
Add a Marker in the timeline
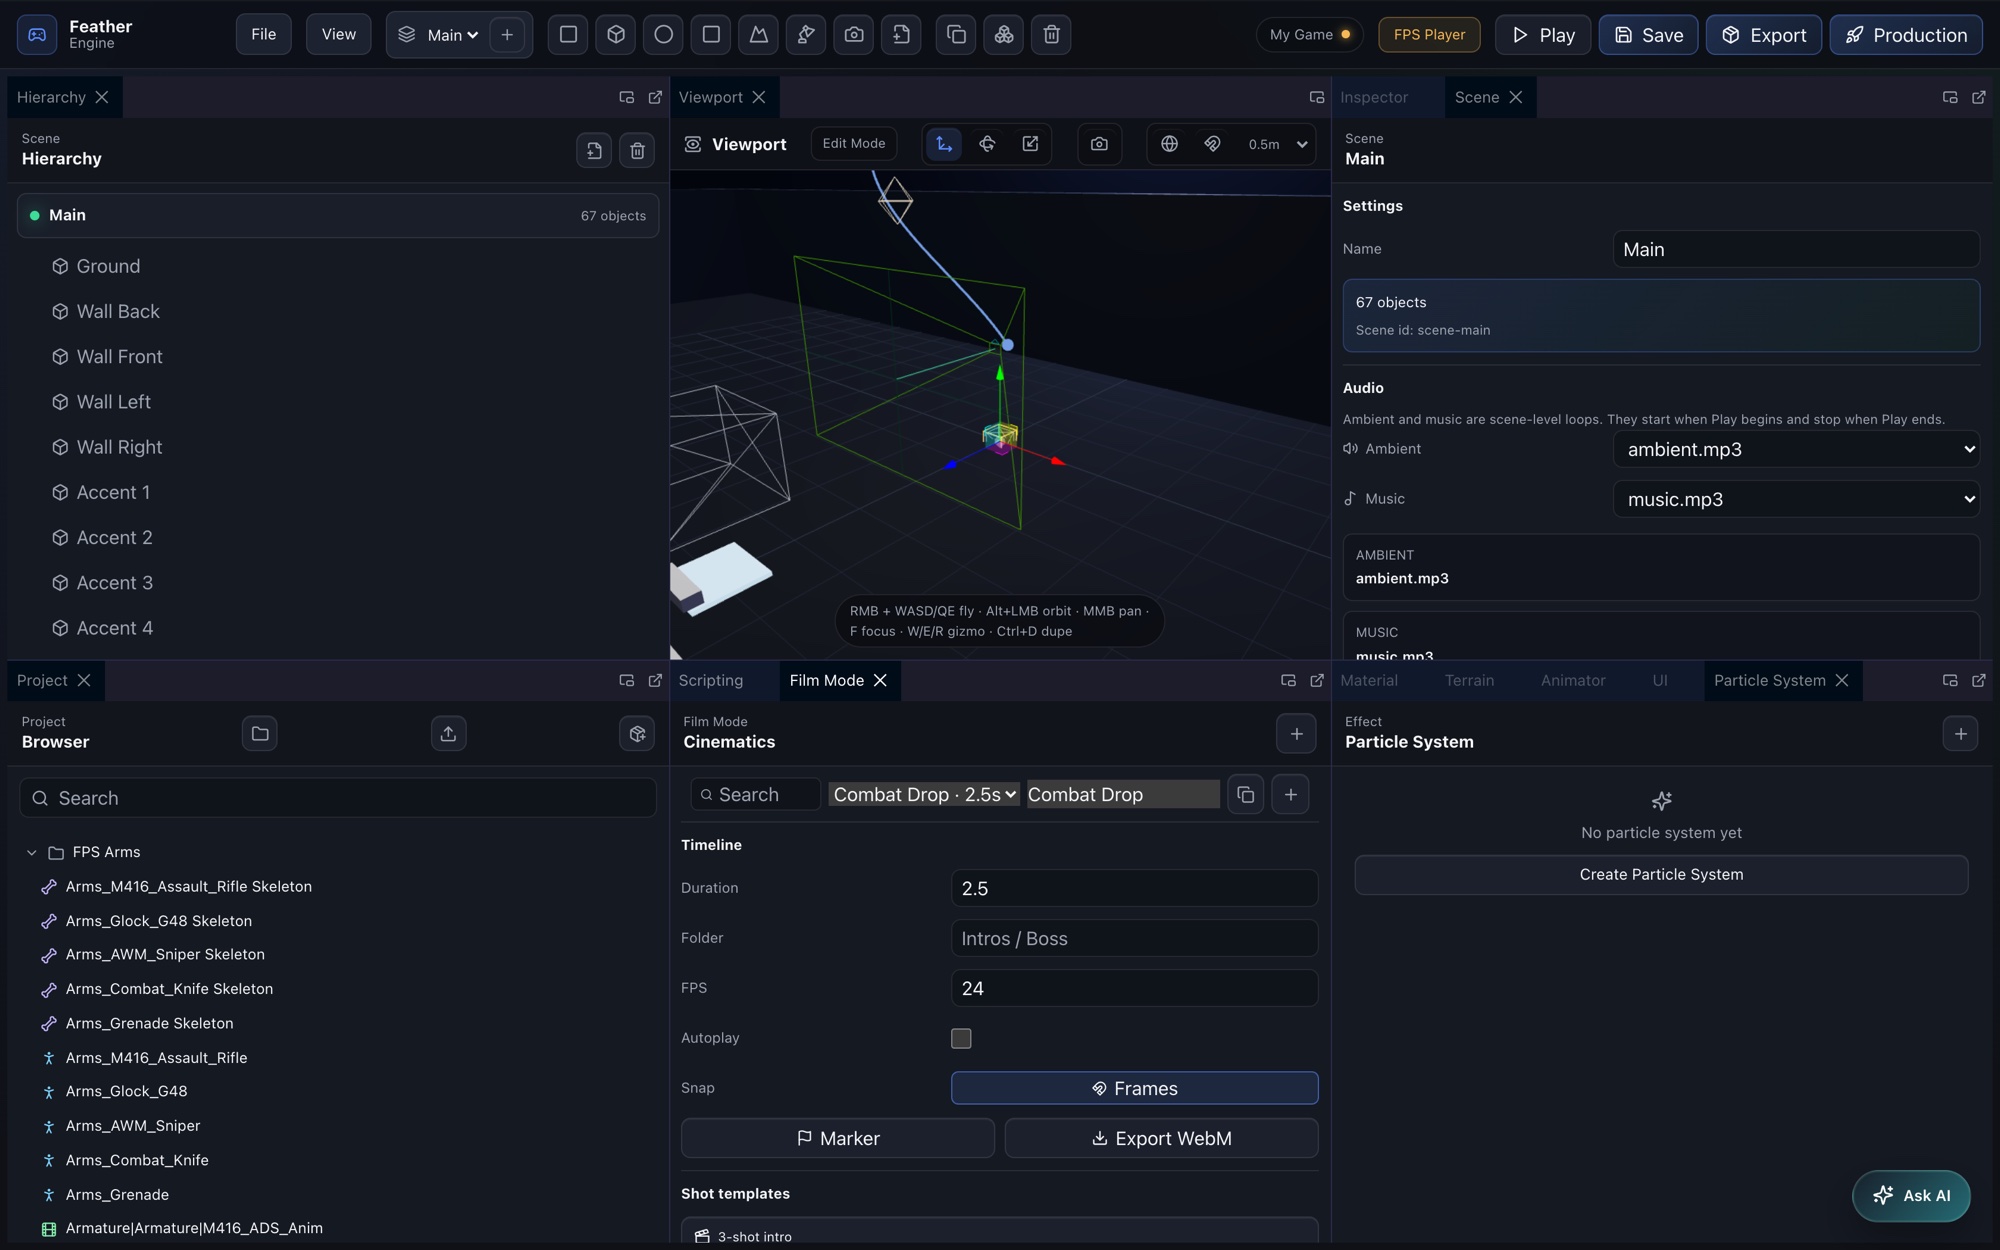pyautogui.click(x=838, y=1139)
